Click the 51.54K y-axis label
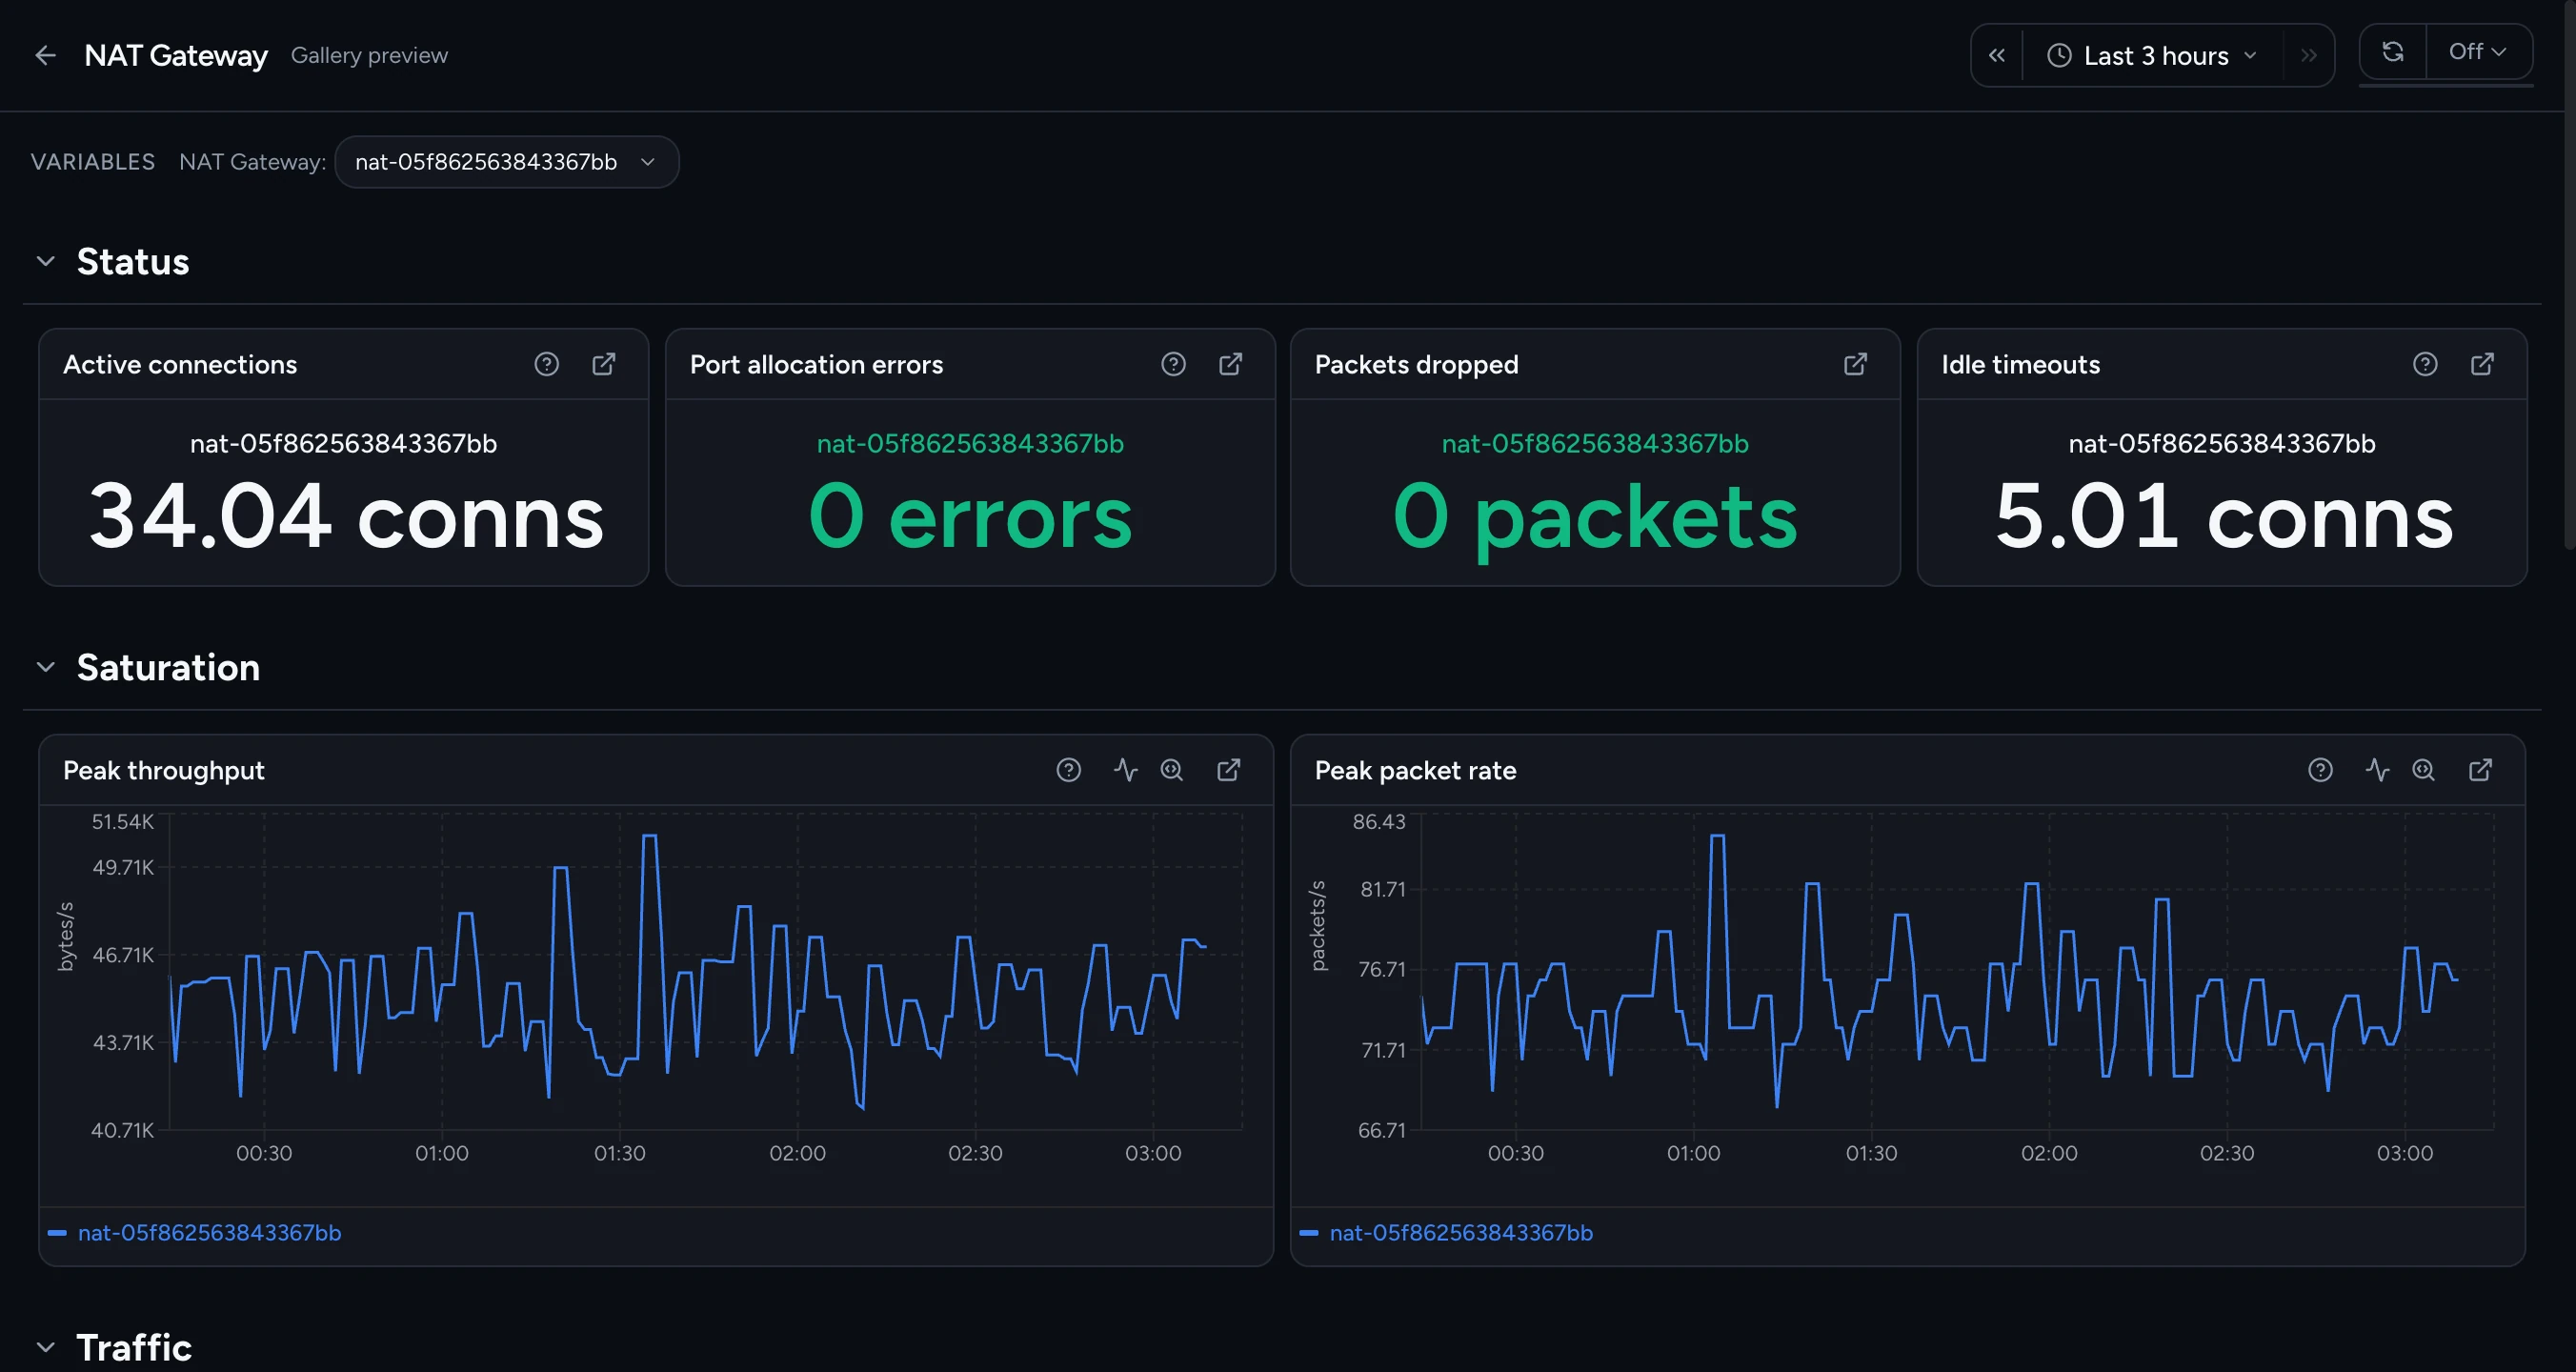The image size is (2576, 1372). tap(123, 821)
